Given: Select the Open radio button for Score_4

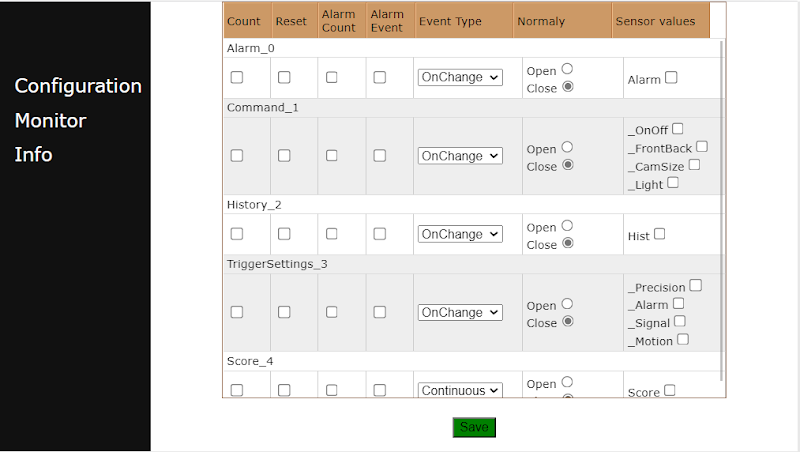Looking at the screenshot, I should coord(567,382).
